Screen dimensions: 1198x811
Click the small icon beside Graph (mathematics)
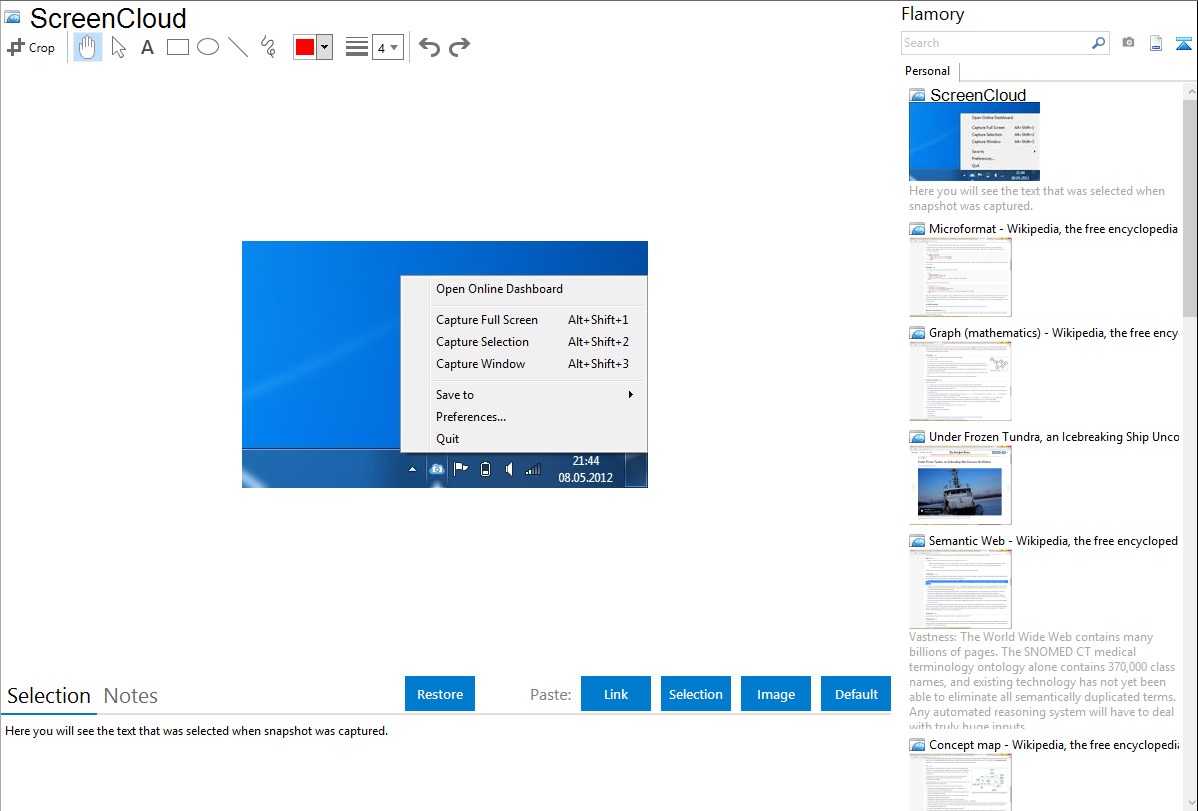917,333
